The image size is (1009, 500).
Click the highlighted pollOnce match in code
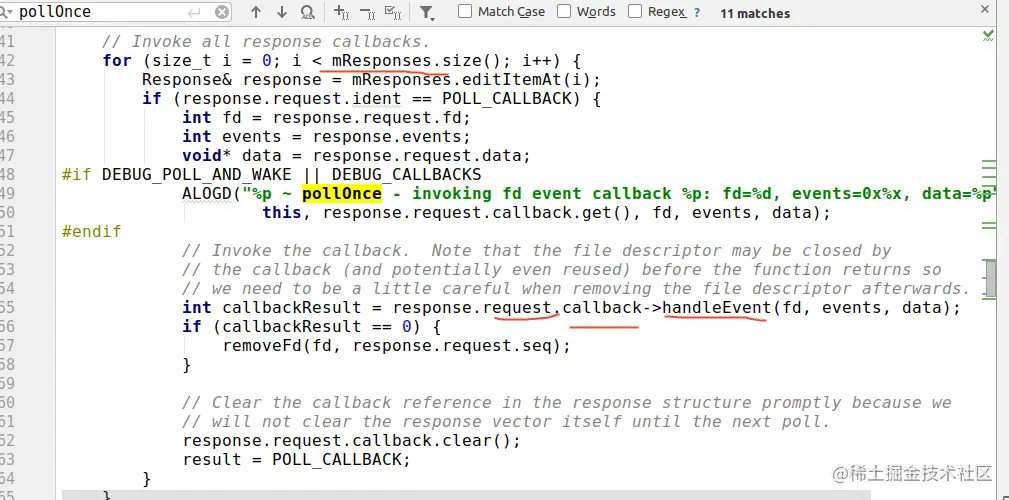coord(342,194)
